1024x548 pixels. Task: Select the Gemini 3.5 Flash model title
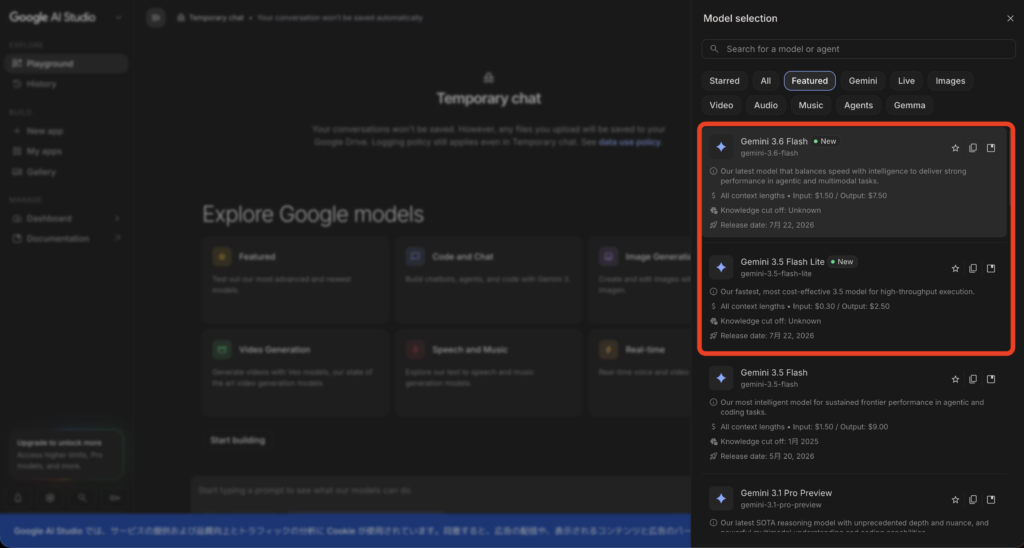774,372
